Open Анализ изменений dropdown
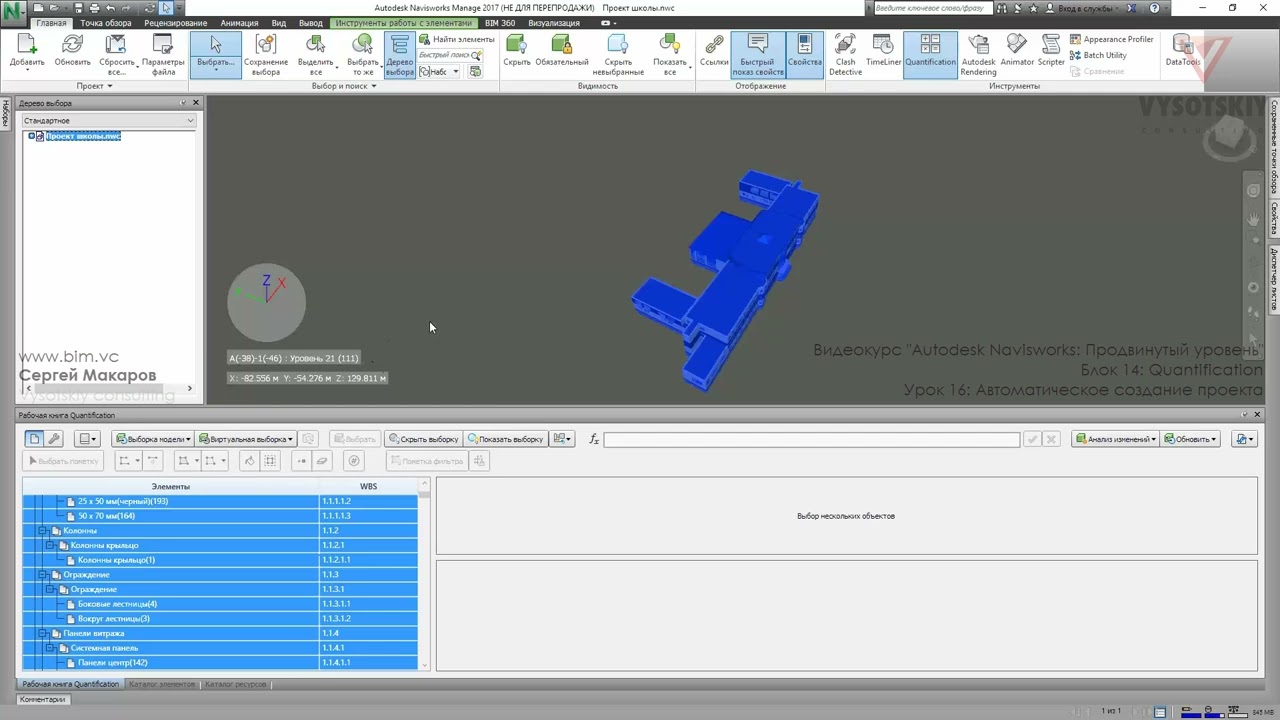Screen dimensions: 1280x720 point(1115,439)
